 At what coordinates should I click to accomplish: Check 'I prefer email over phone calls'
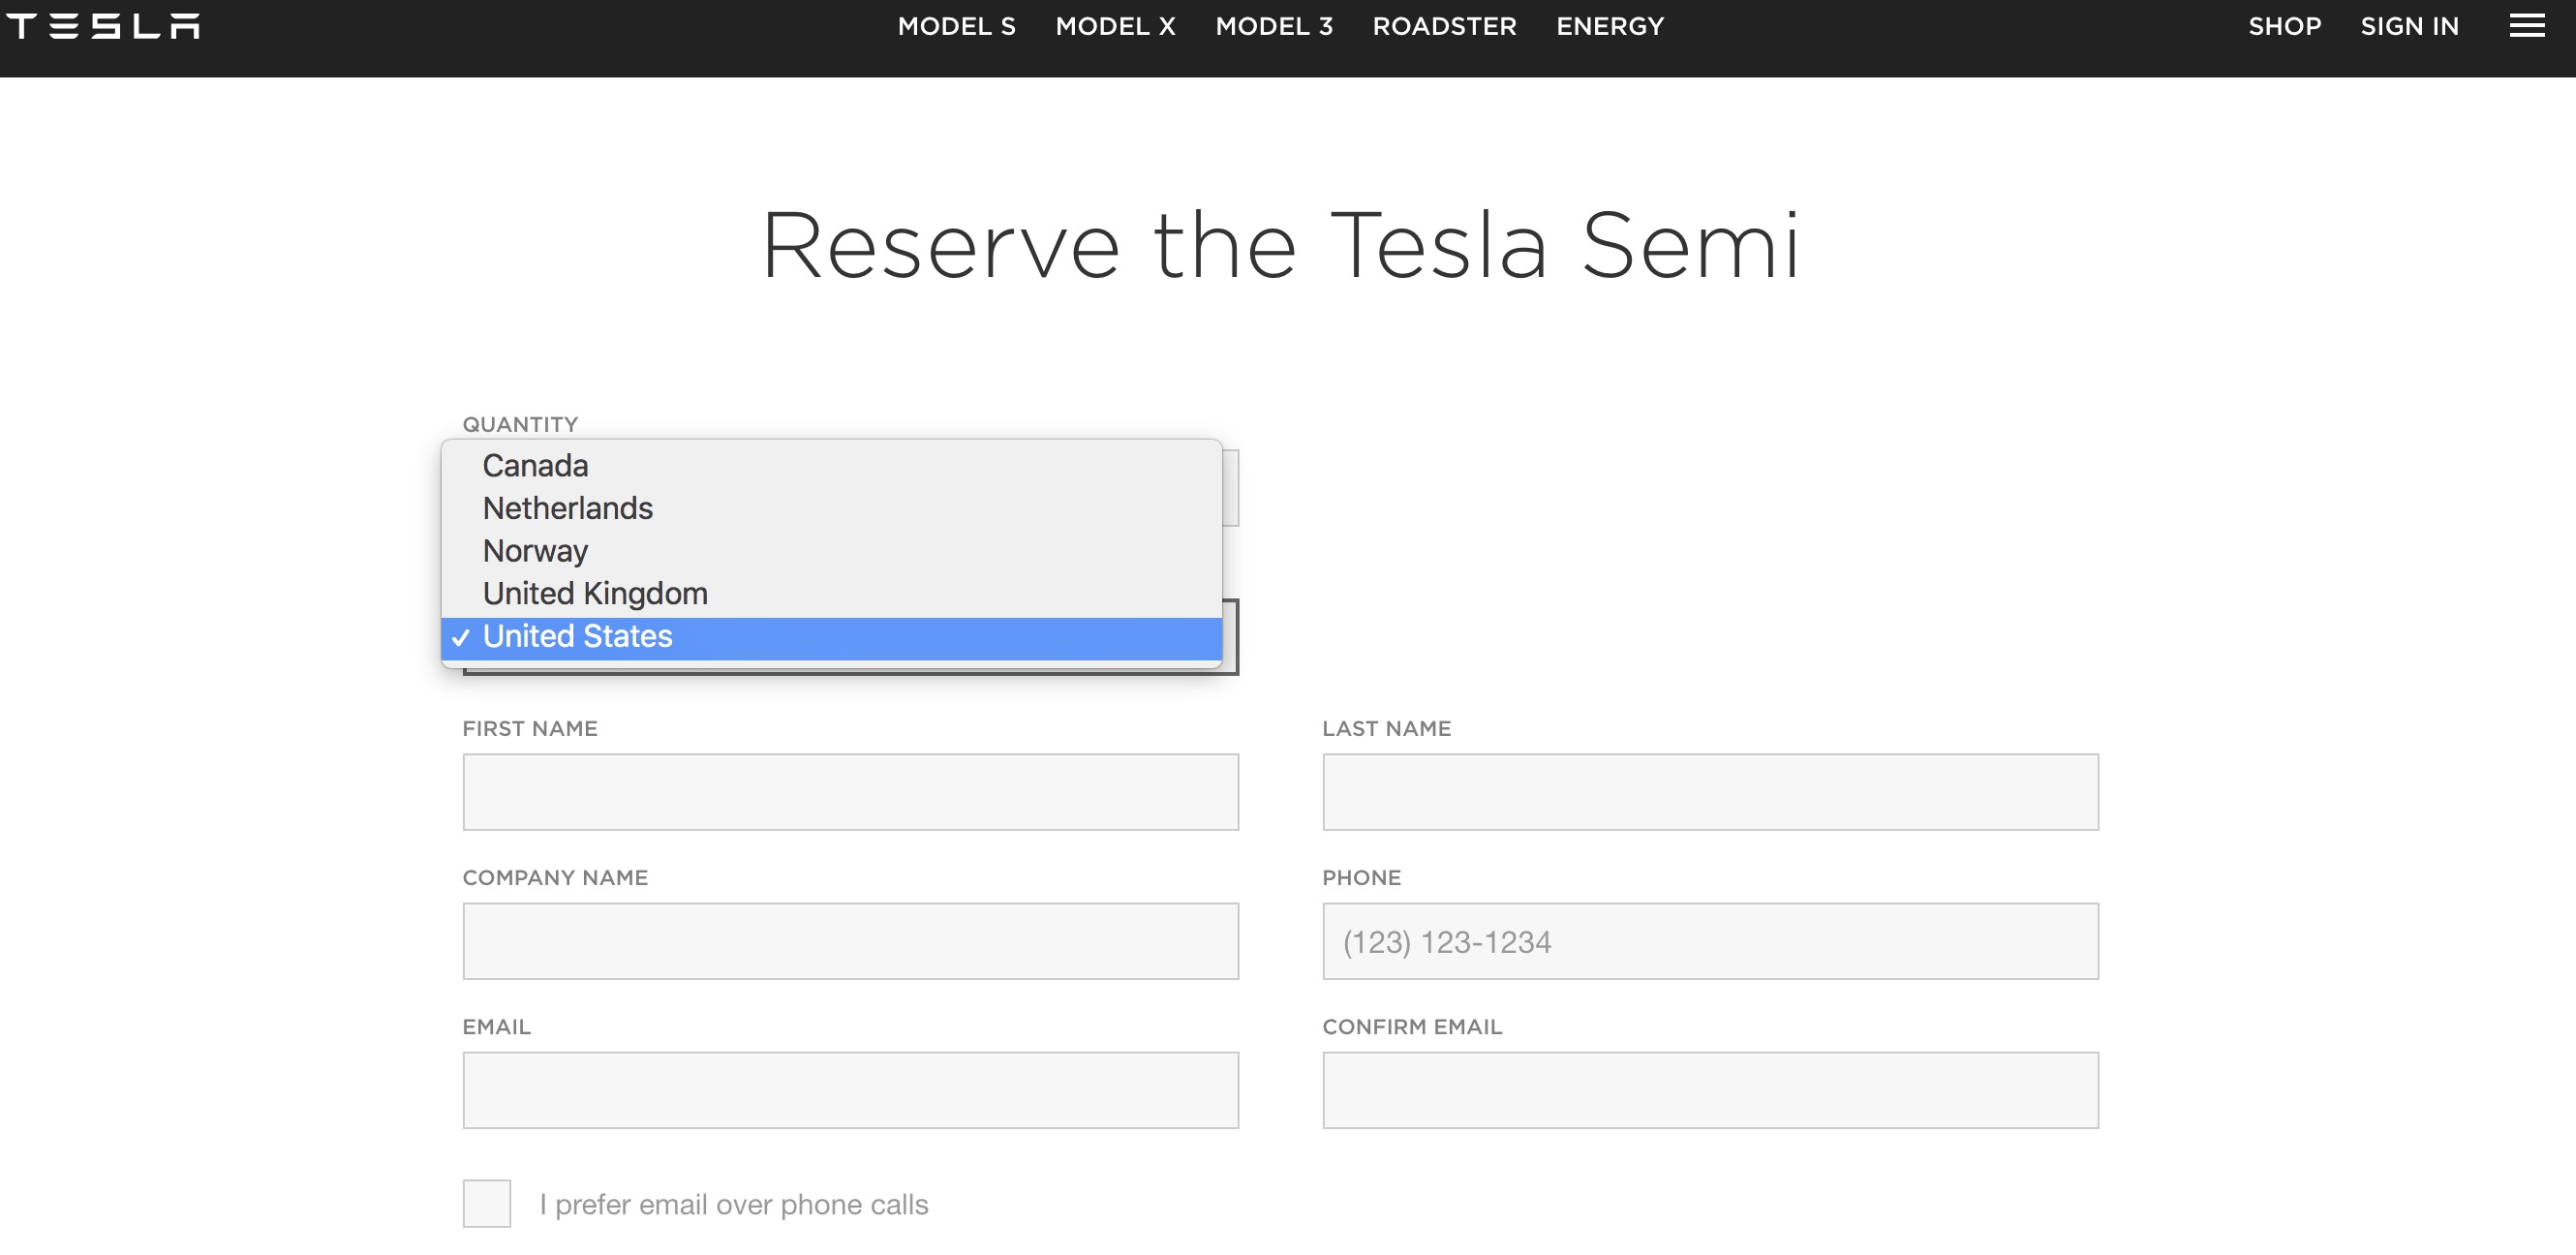point(487,1203)
